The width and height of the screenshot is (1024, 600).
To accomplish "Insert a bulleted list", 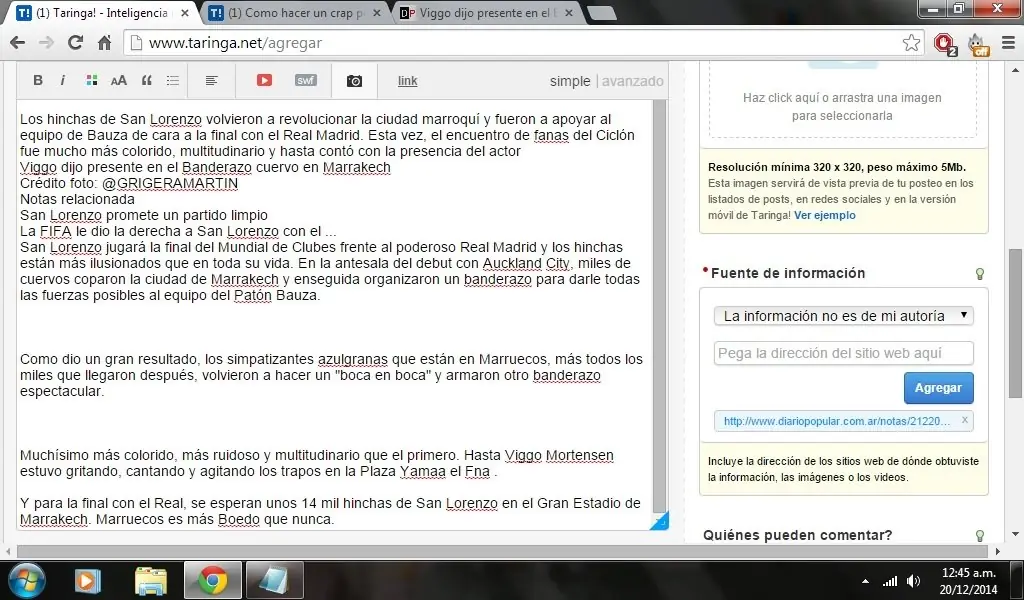I will [172, 80].
